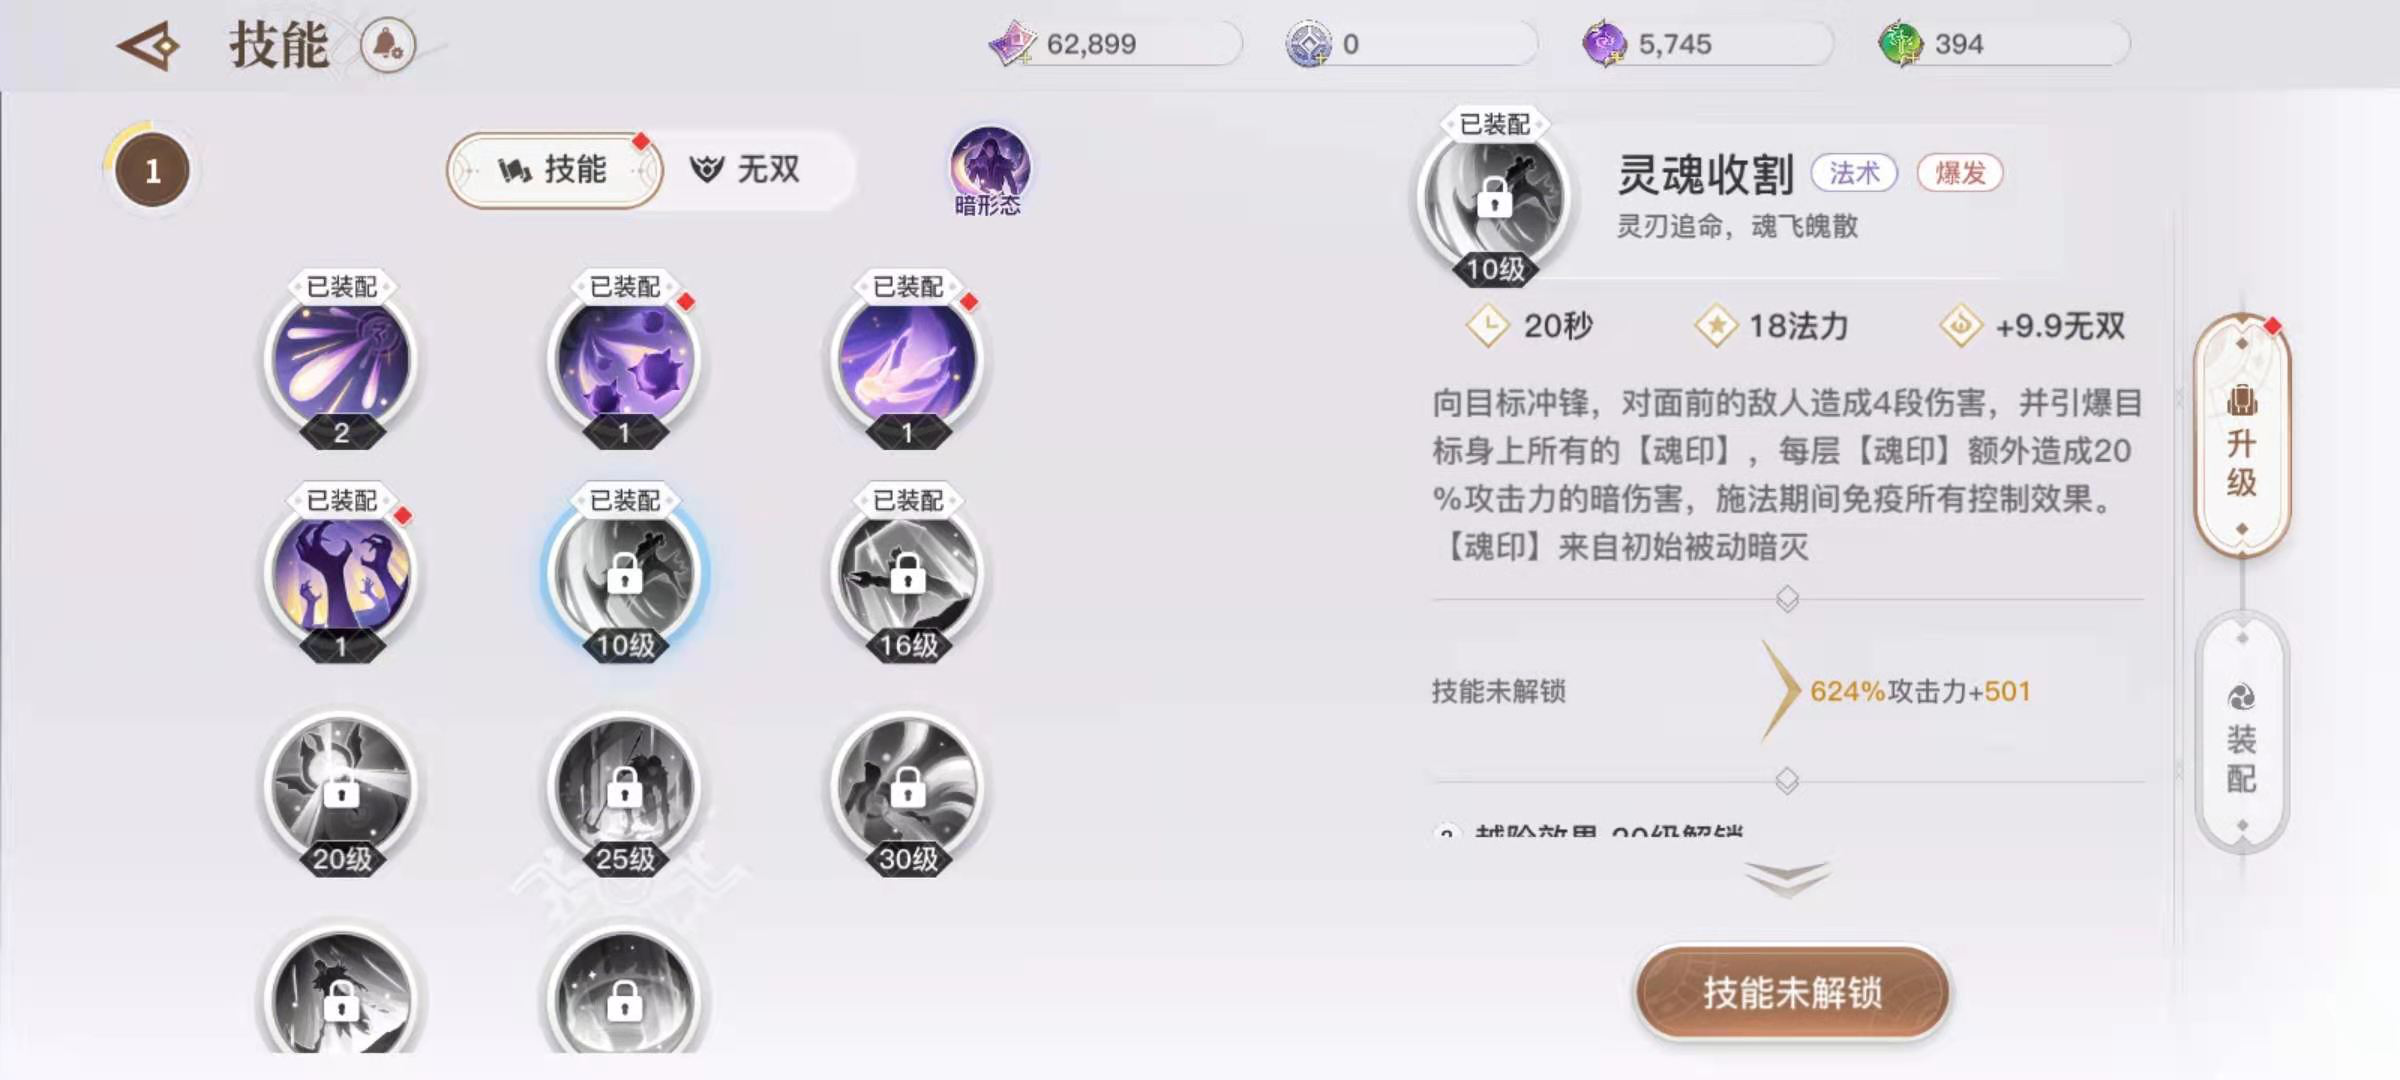Open the 升级 side panel button
Screen dimensions: 2400x1080
click(2241, 437)
